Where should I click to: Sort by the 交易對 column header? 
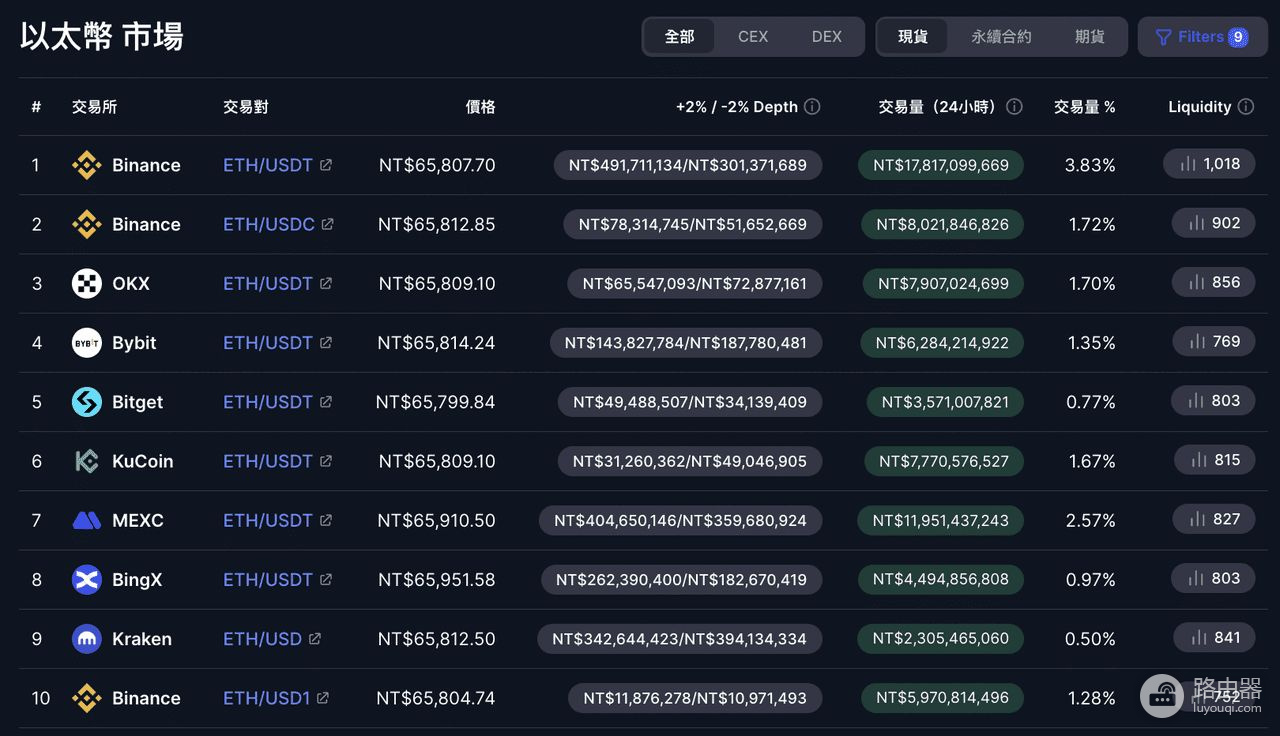[x=246, y=107]
